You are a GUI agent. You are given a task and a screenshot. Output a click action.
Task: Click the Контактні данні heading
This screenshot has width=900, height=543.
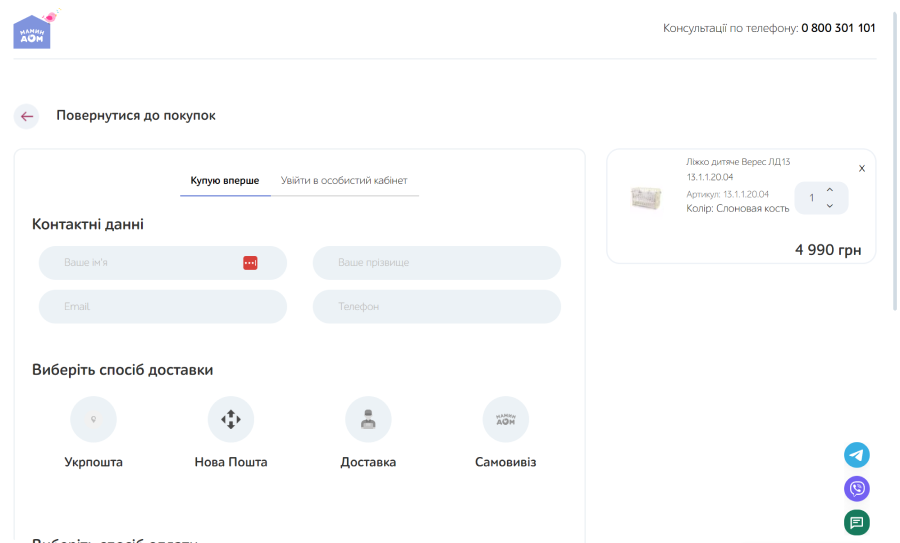pyautogui.click(x=88, y=224)
